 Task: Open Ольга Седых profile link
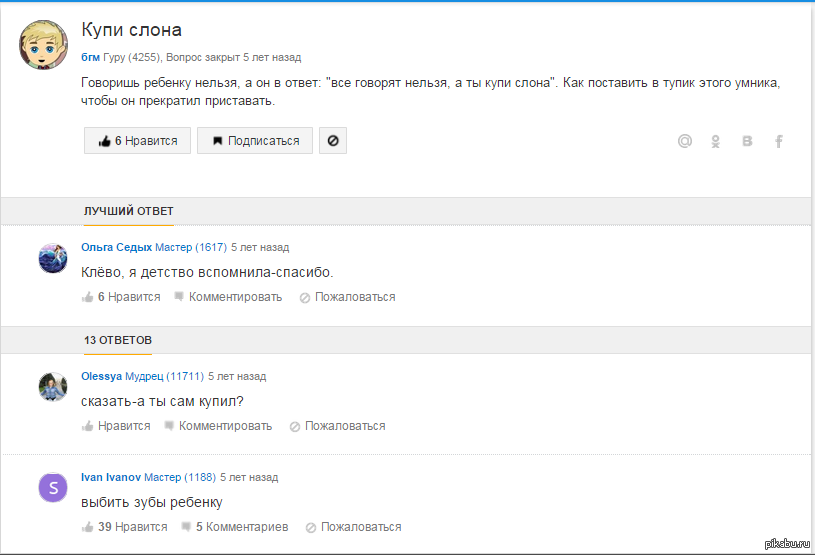pos(116,247)
